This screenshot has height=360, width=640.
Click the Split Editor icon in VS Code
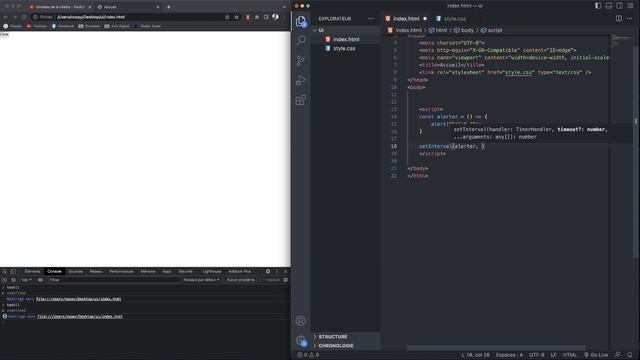coord(619,18)
